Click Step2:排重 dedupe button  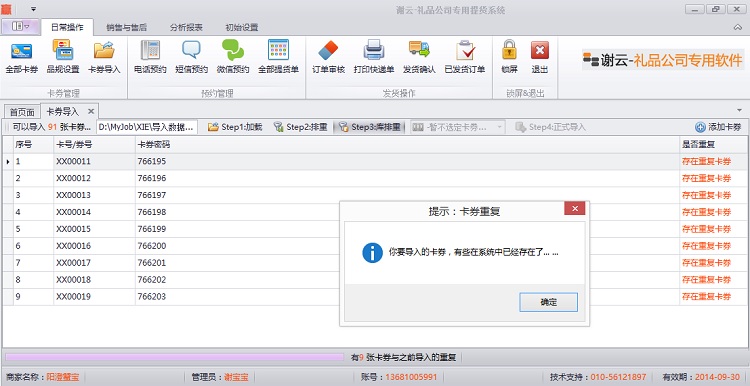coord(300,127)
